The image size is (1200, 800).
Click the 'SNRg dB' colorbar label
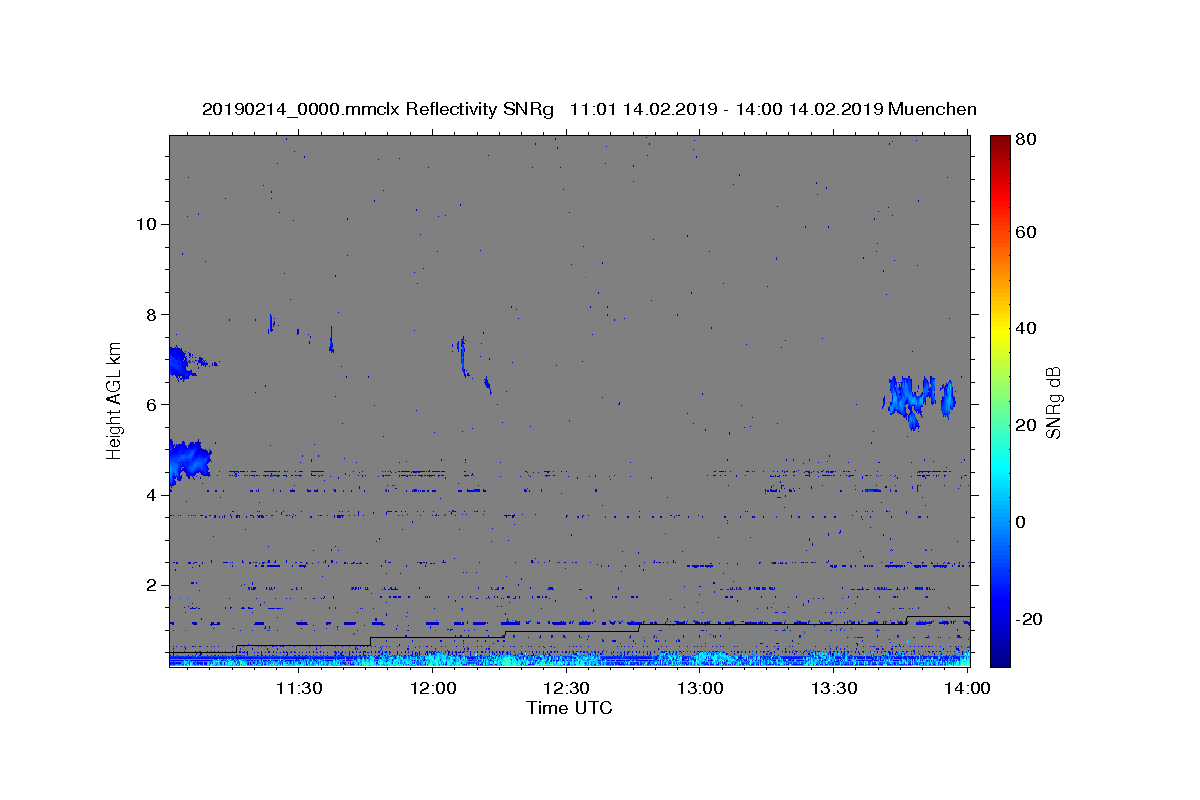1053,402
